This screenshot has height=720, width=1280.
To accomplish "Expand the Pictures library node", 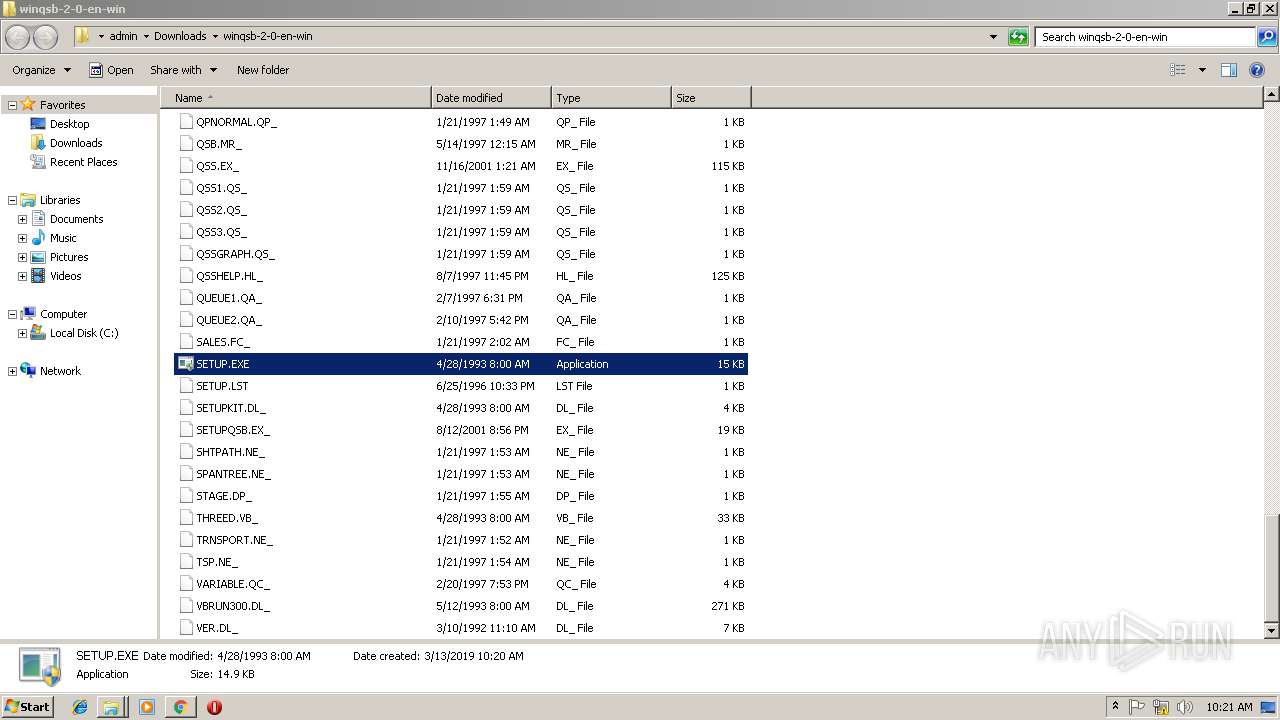I will tap(22, 257).
